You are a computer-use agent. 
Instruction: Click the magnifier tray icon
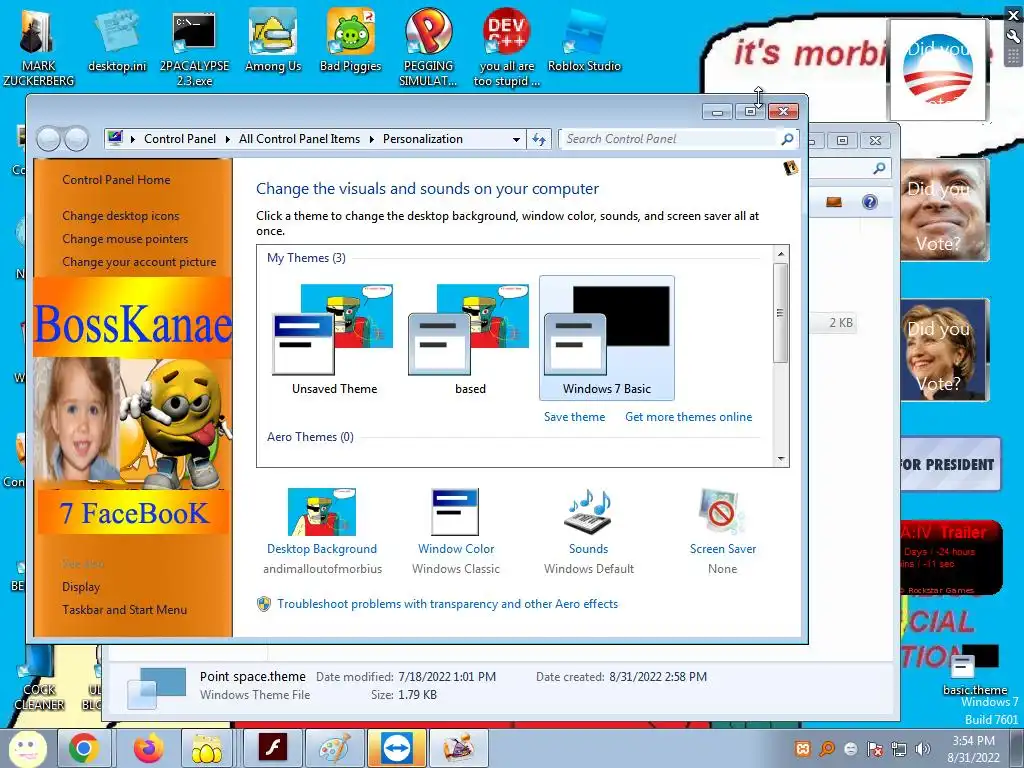(x=827, y=749)
